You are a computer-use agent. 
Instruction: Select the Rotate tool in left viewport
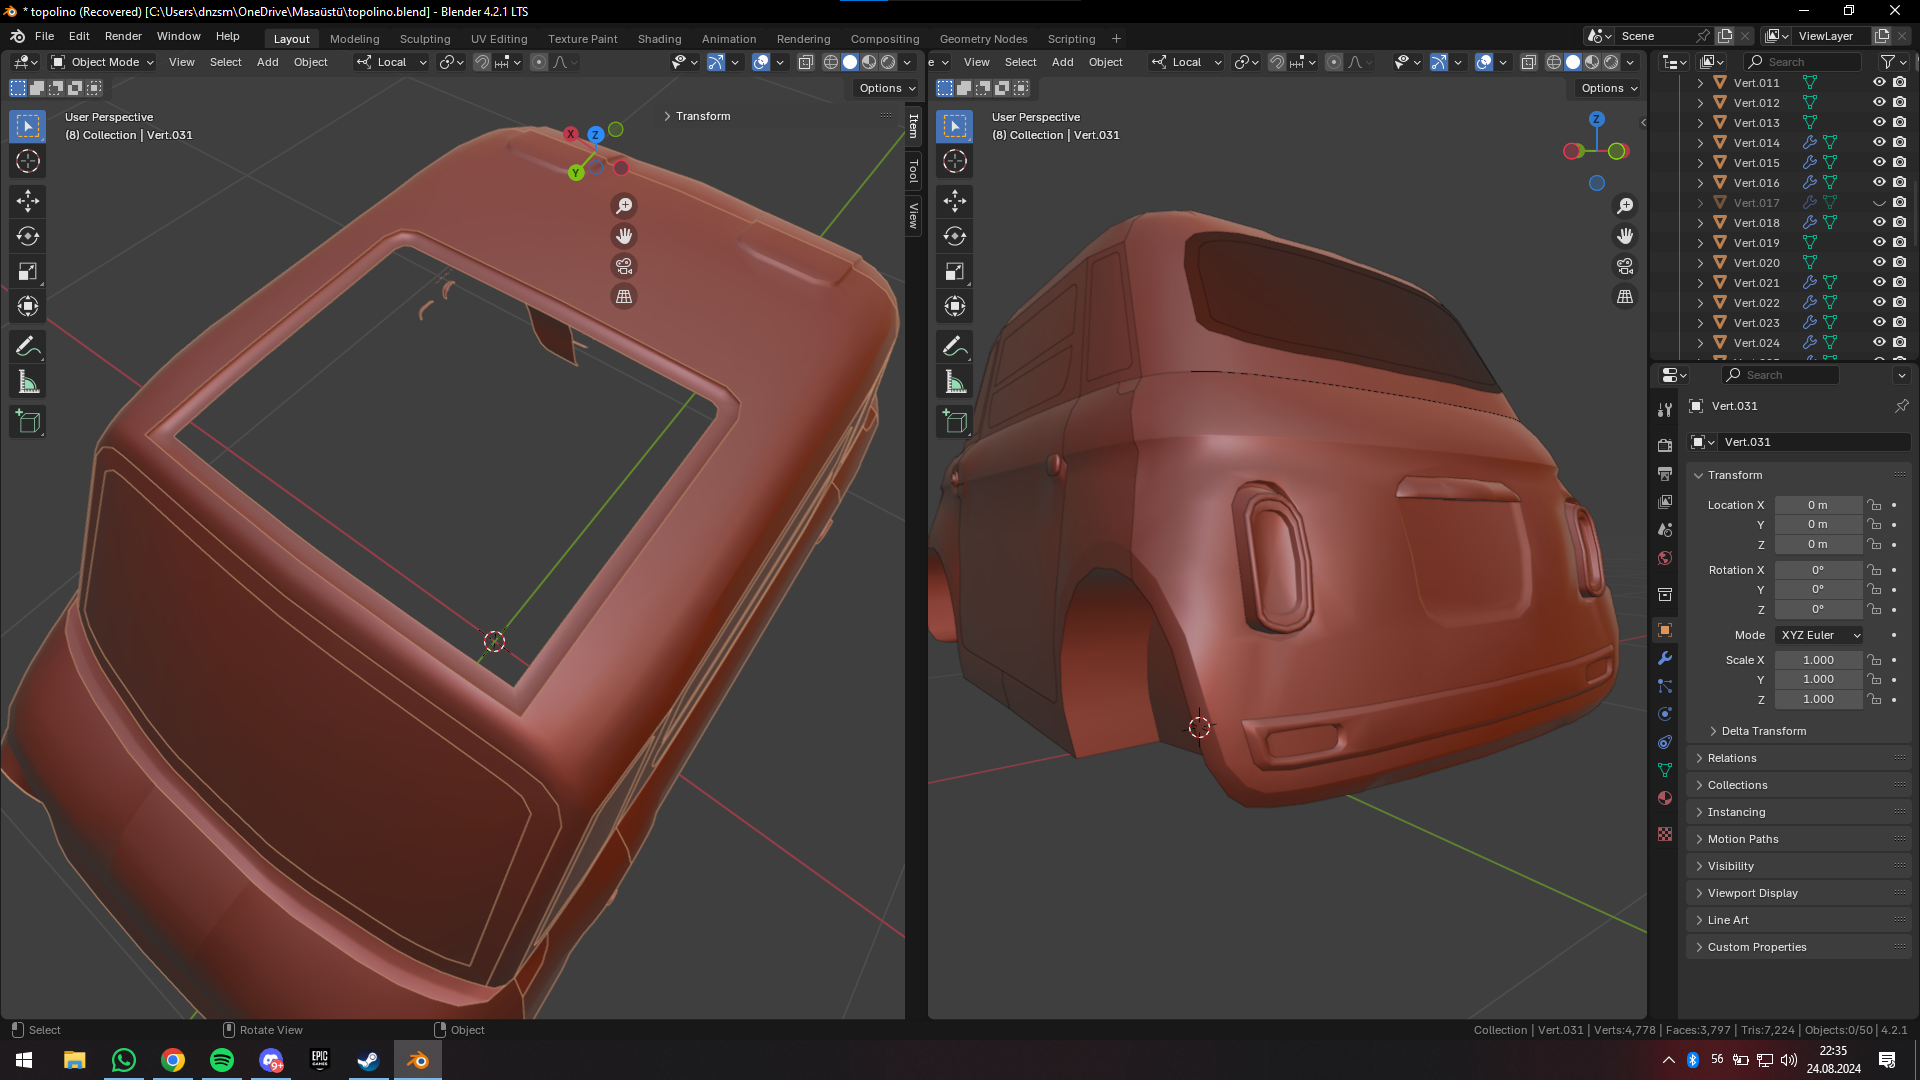[28, 237]
